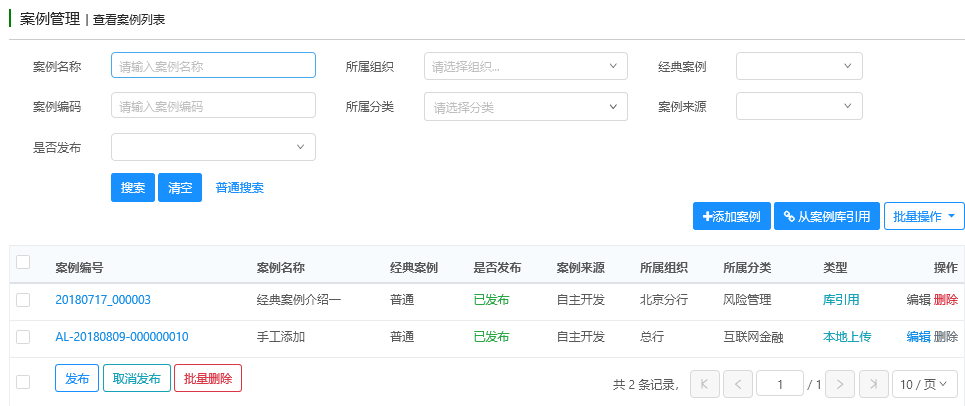This screenshot has height=406, width=965.
Task: Open the 是否发布 dropdown
Action: click(213, 147)
